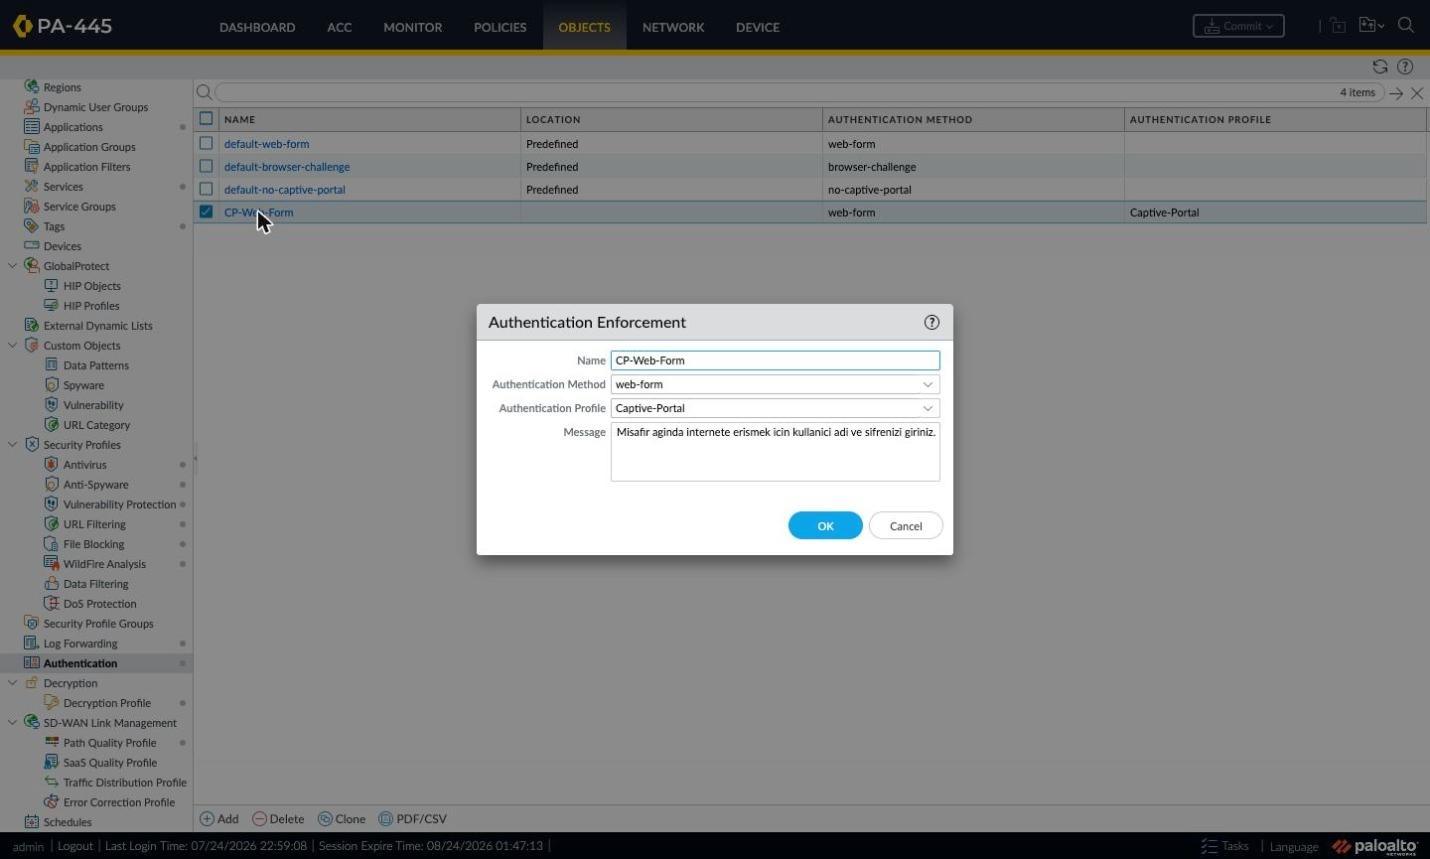Click the Name field containing CP-Web-Form
This screenshot has height=859, width=1430.
click(775, 360)
